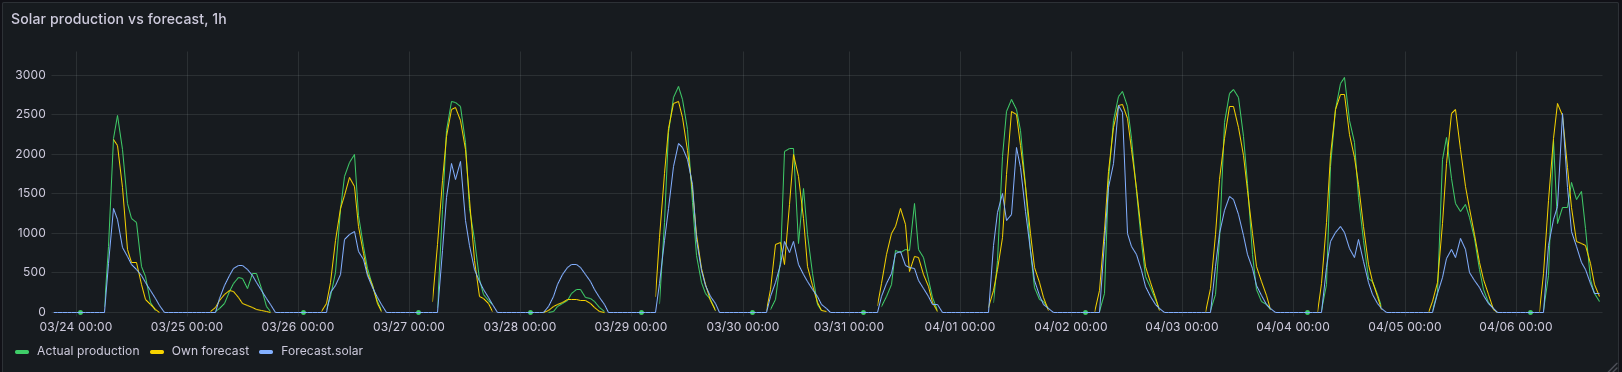Click the yellow color swatch of Own forecast
The height and width of the screenshot is (372, 1622).
[158, 352]
